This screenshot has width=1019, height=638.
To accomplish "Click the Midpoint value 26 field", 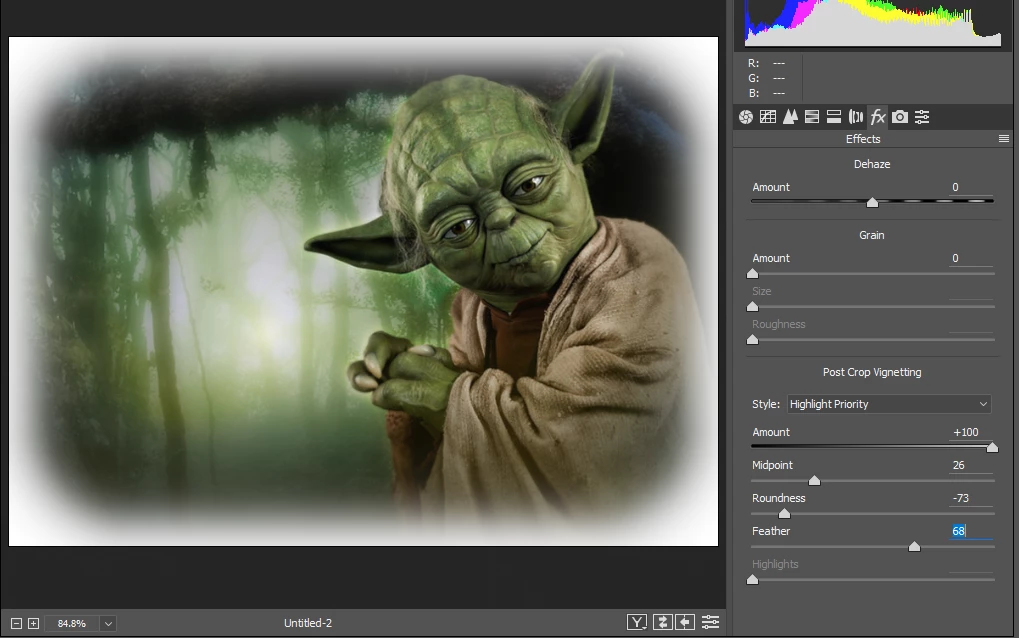I will point(971,465).
